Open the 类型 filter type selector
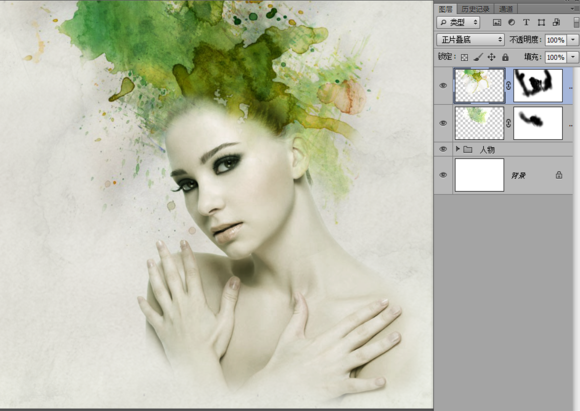Screen dimensions: 580x411 458,23
